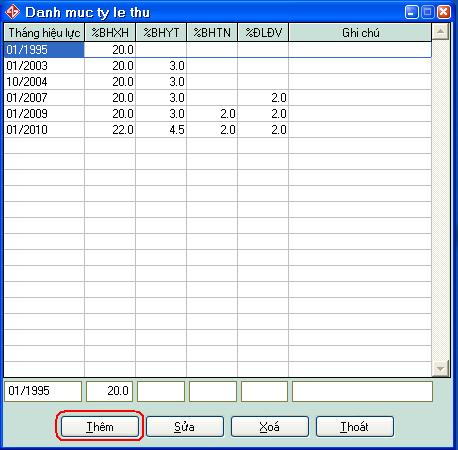
Task: Click the %BHYT column header
Action: (x=161, y=33)
